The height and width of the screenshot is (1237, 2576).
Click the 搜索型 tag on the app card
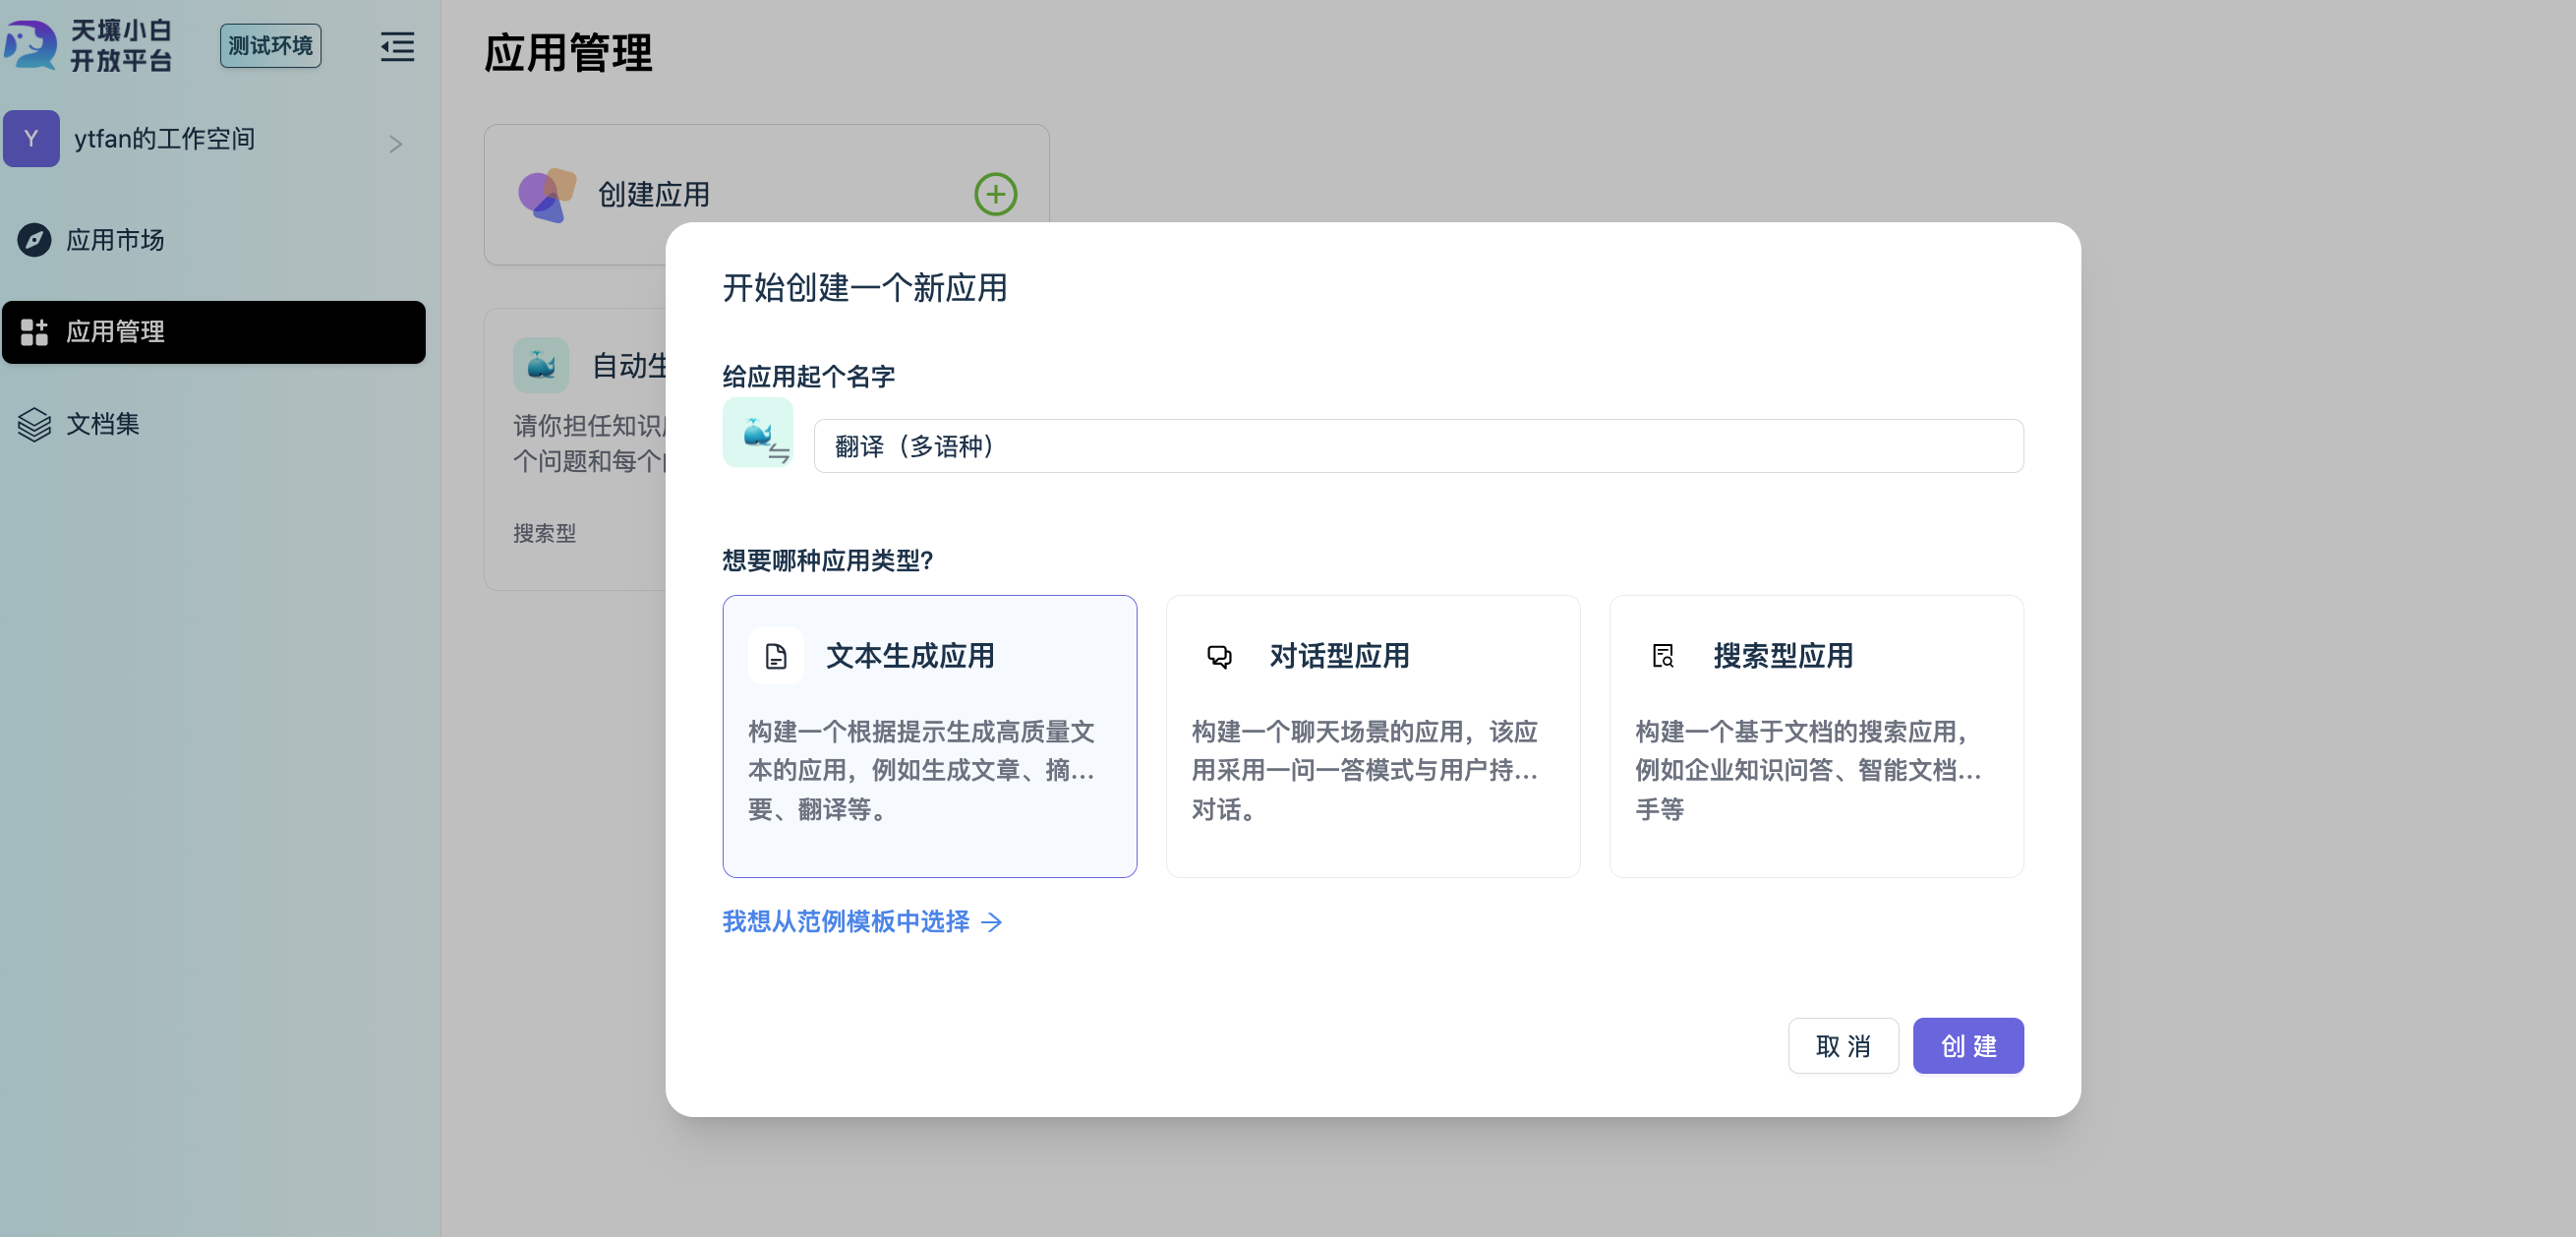545,533
